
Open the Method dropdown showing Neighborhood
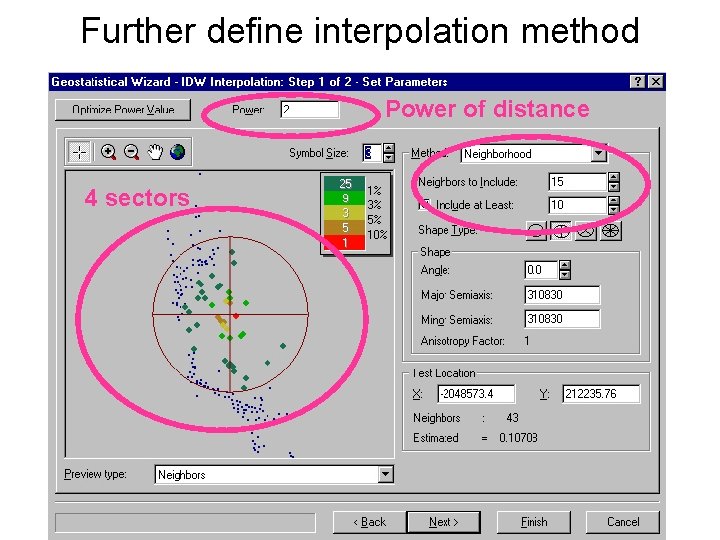(x=599, y=153)
